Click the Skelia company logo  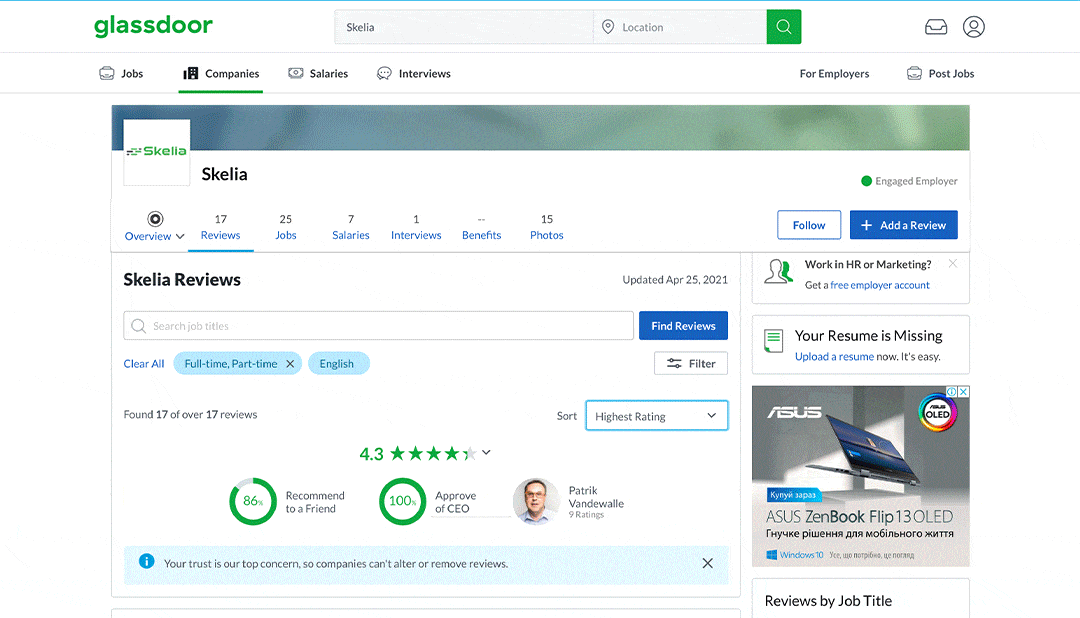click(x=156, y=152)
